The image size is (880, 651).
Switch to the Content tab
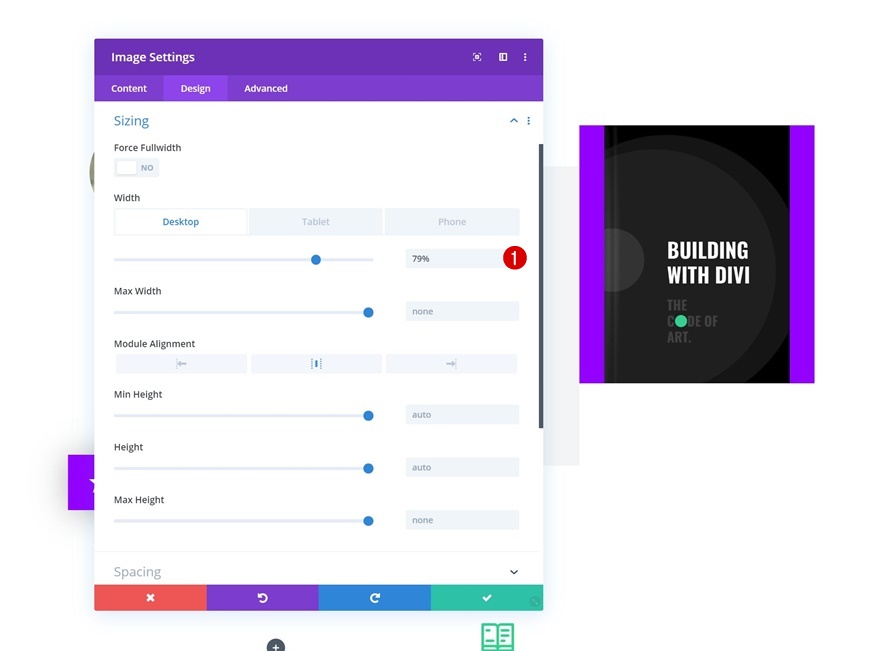click(x=129, y=88)
